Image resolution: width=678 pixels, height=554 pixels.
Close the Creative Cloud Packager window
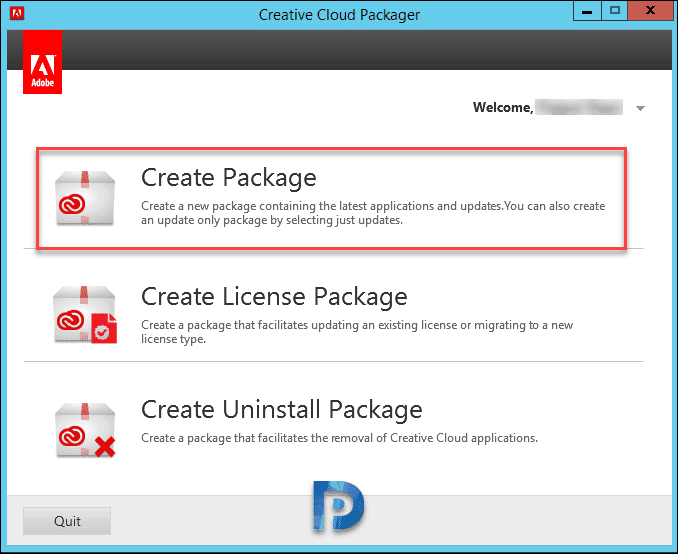coord(650,11)
